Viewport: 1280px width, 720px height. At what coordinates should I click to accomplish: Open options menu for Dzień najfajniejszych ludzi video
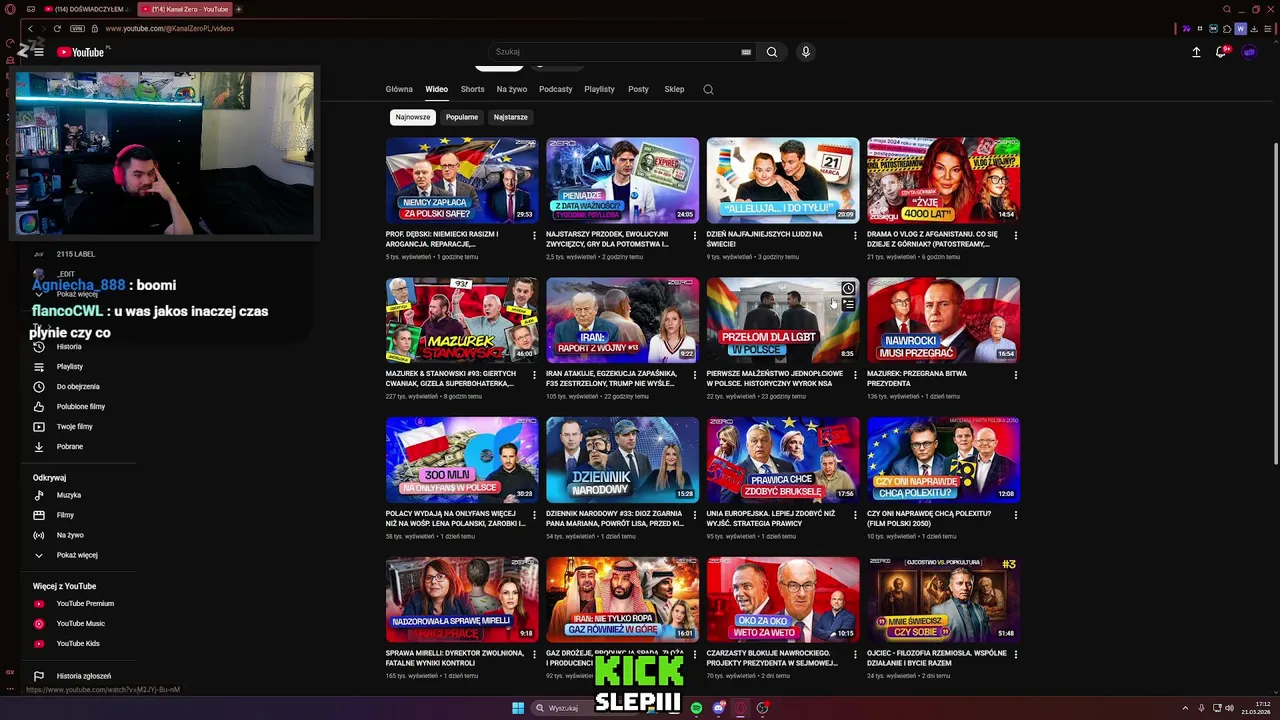tap(855, 236)
